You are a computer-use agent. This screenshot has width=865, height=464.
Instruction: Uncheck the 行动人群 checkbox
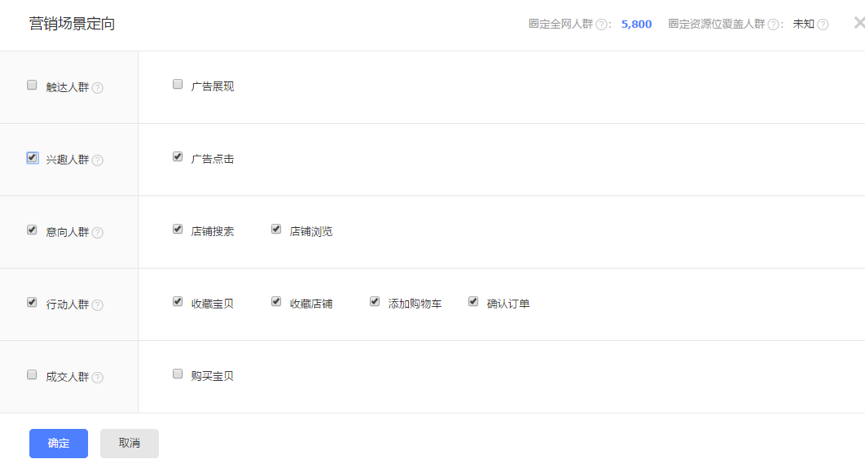(x=32, y=302)
